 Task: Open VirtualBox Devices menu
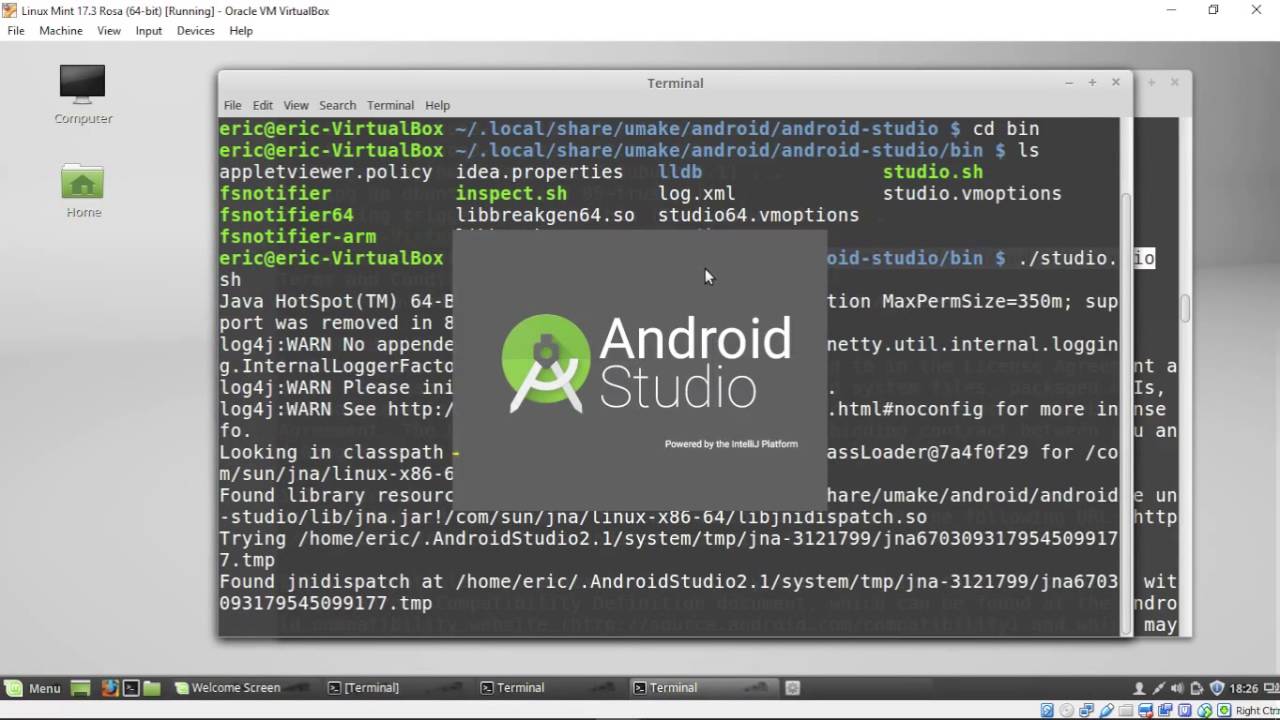196,31
